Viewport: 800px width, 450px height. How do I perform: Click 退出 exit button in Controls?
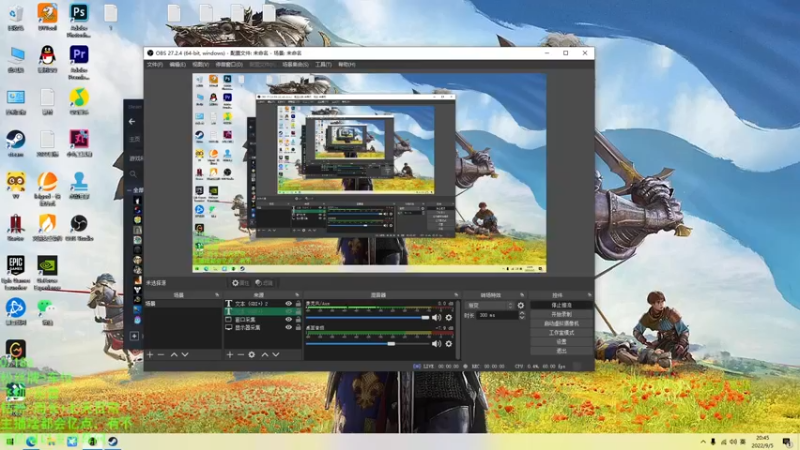click(x=561, y=351)
